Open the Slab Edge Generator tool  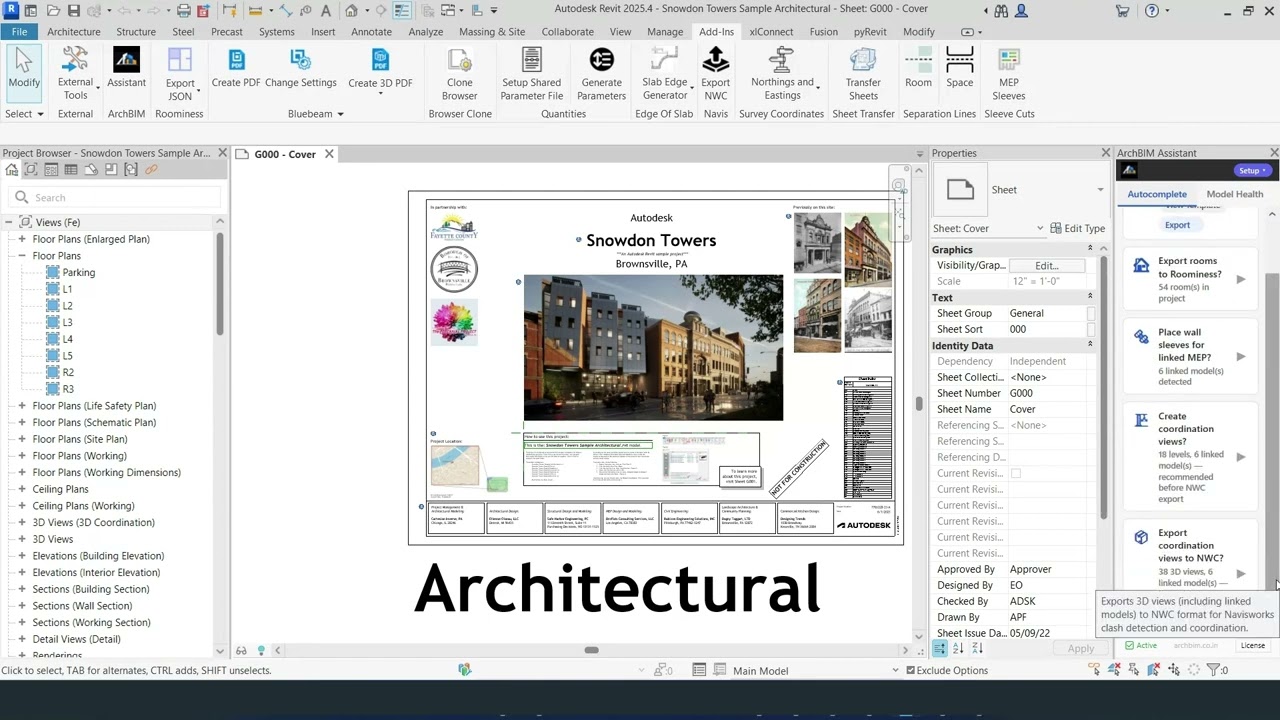(x=665, y=73)
